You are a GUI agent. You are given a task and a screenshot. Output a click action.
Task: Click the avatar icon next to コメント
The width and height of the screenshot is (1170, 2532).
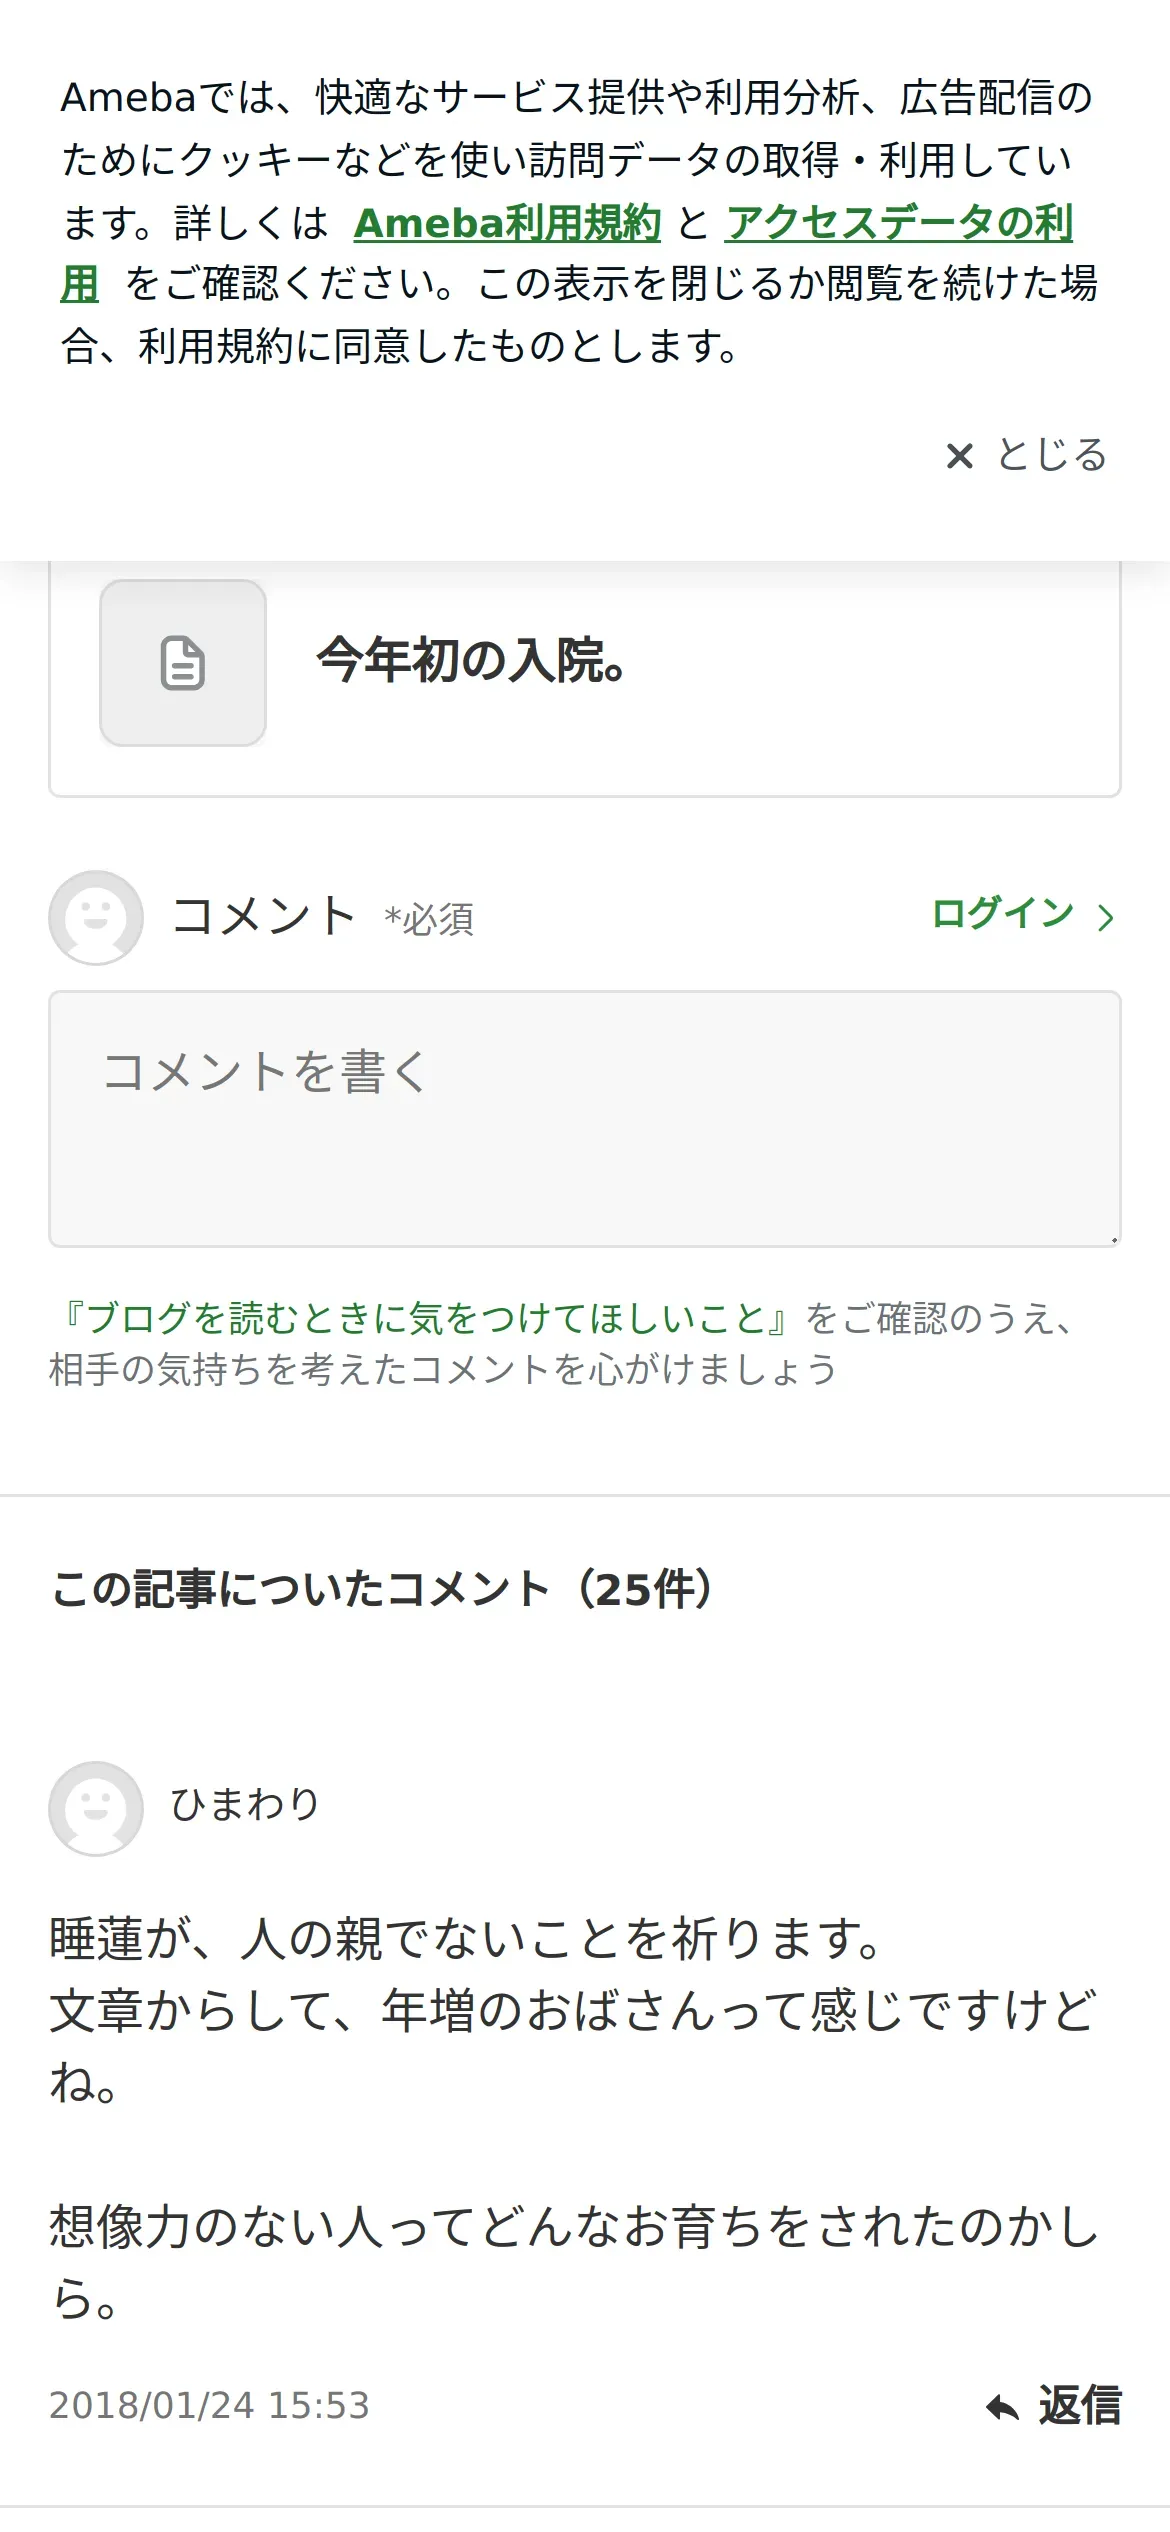pyautogui.click(x=96, y=917)
